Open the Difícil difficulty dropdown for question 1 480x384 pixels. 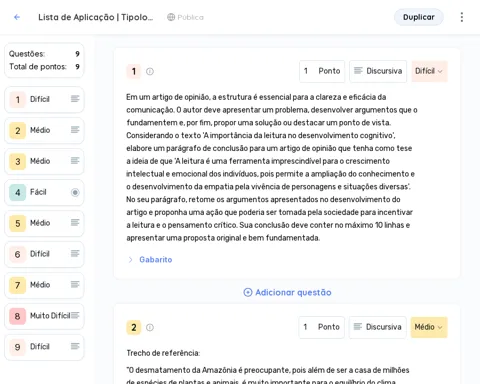coord(429,71)
